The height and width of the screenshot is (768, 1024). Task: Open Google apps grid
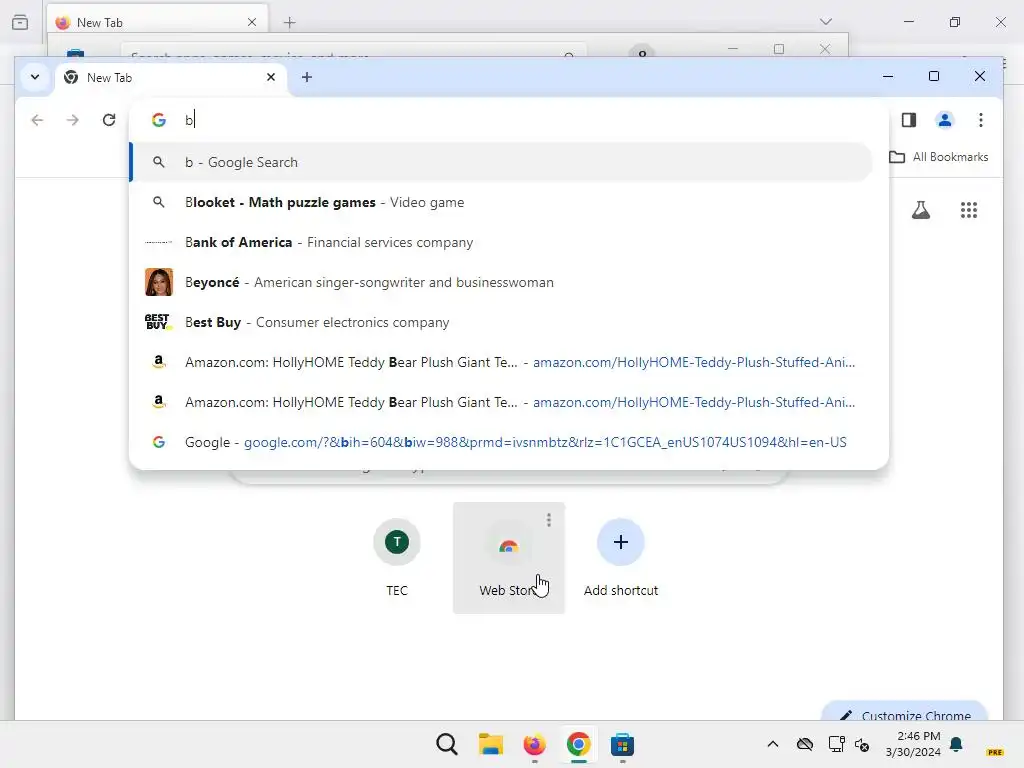tap(968, 210)
